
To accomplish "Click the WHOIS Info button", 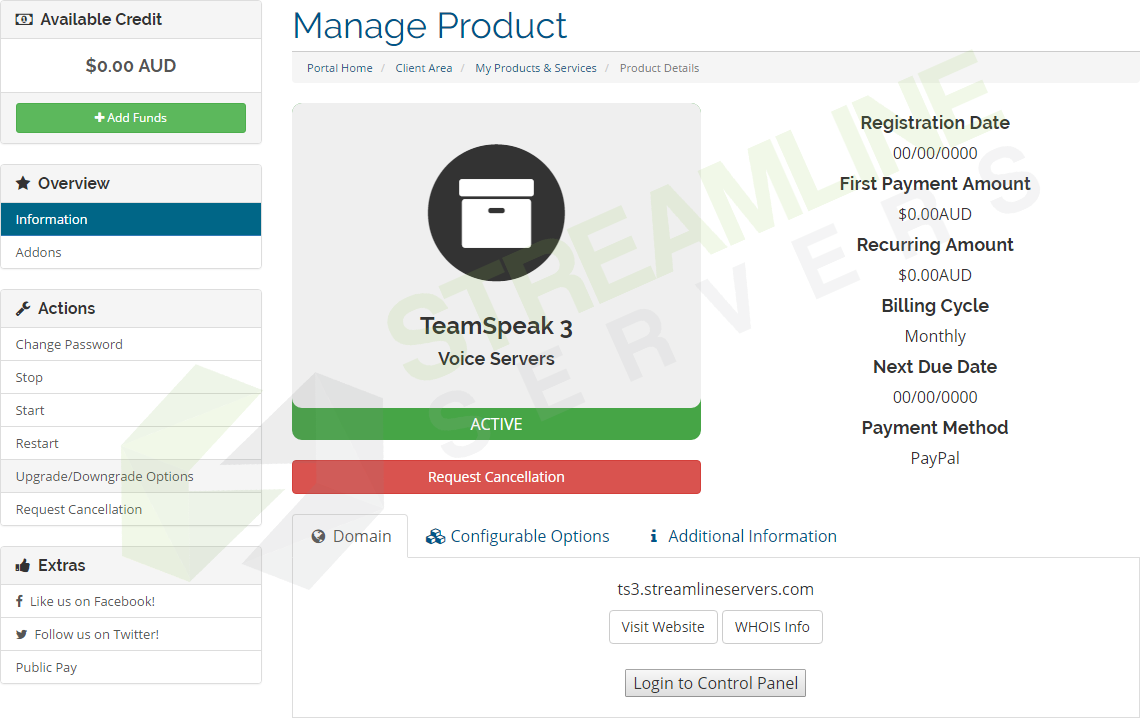I will [x=772, y=627].
